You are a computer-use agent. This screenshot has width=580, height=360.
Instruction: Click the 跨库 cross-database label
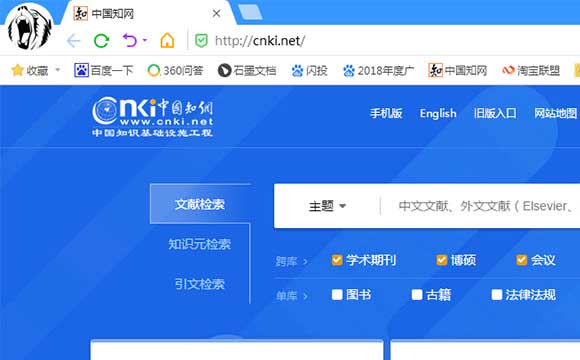[287, 262]
